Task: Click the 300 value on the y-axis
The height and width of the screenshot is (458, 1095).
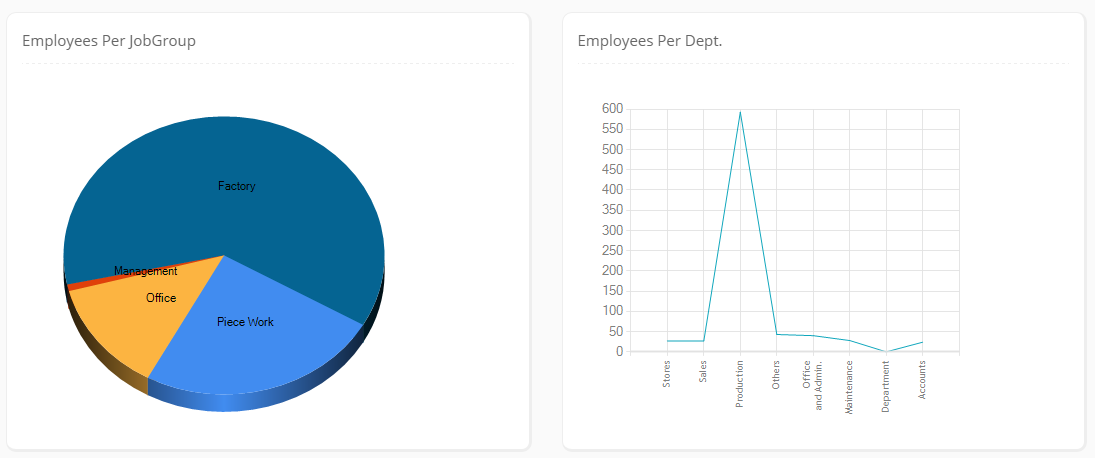Action: pos(613,230)
